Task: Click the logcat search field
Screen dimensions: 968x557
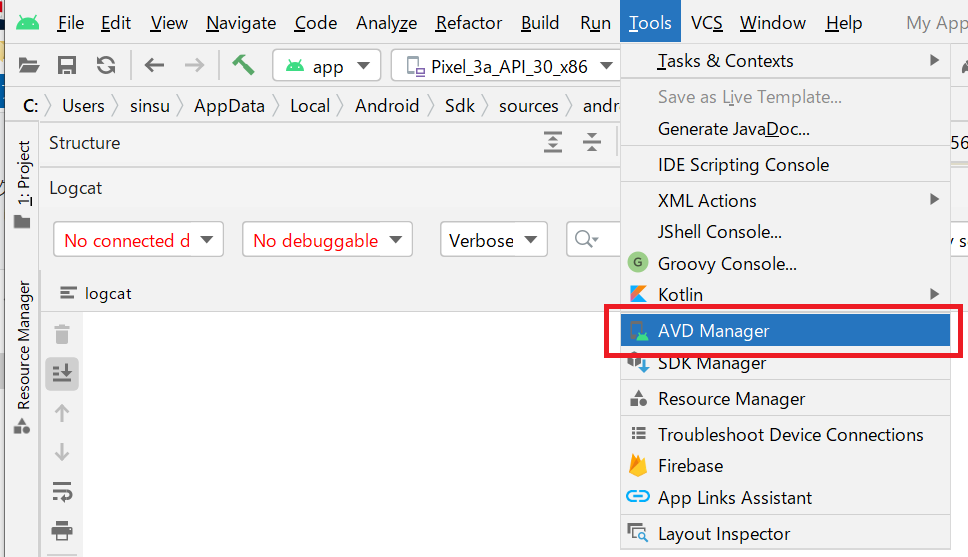Action: [x=593, y=239]
